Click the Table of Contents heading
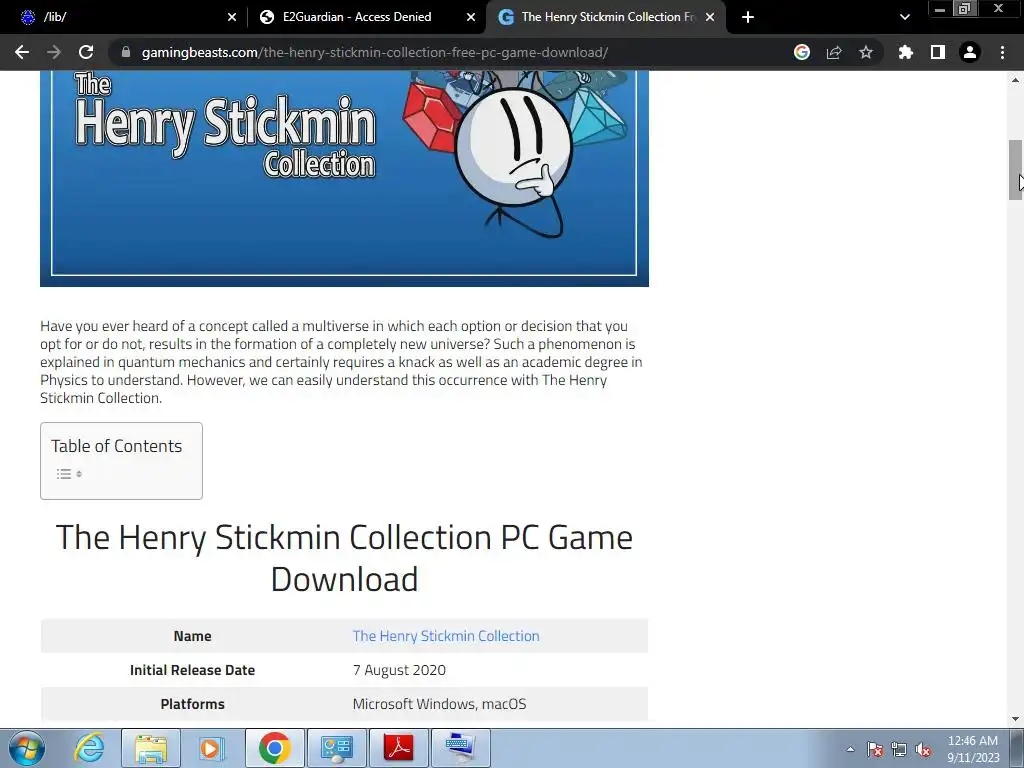The height and width of the screenshot is (768, 1024). [x=117, y=446]
